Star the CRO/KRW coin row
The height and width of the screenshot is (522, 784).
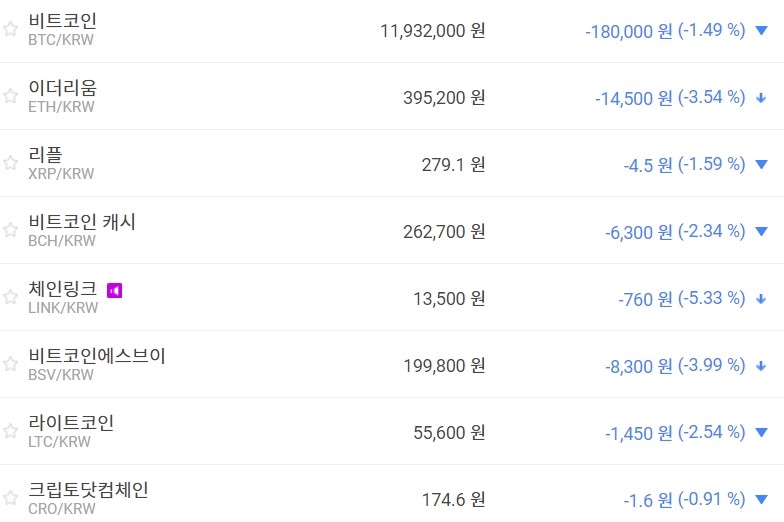pos(10,498)
